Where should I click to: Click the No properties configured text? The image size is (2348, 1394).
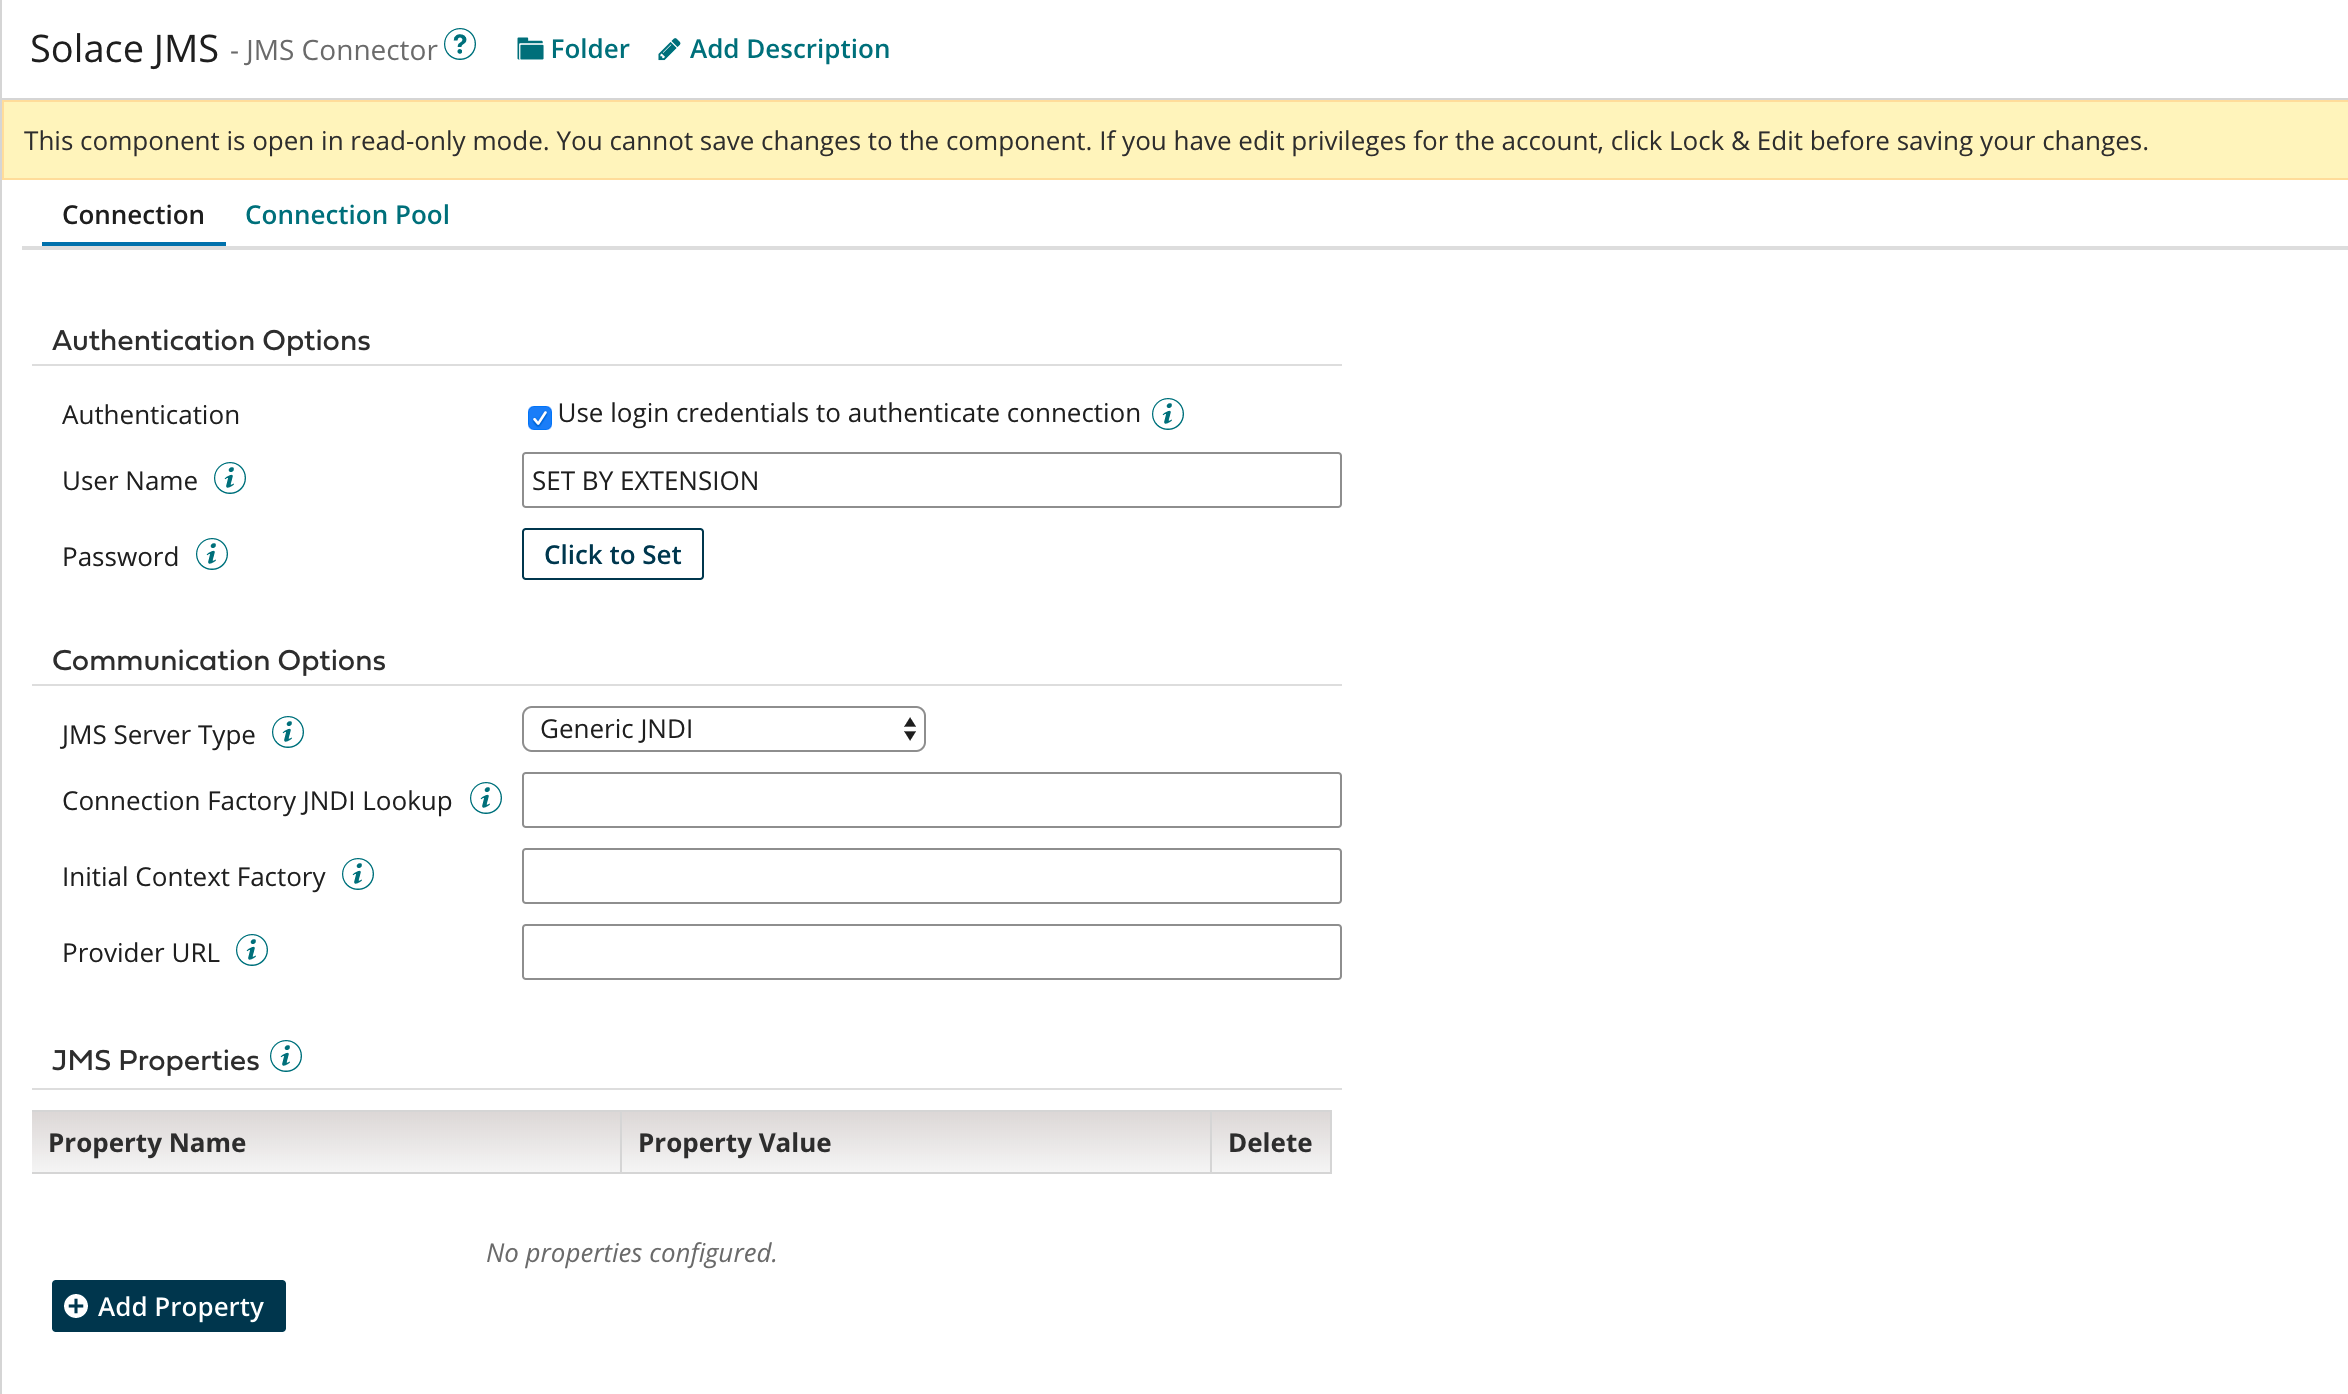[x=632, y=1253]
